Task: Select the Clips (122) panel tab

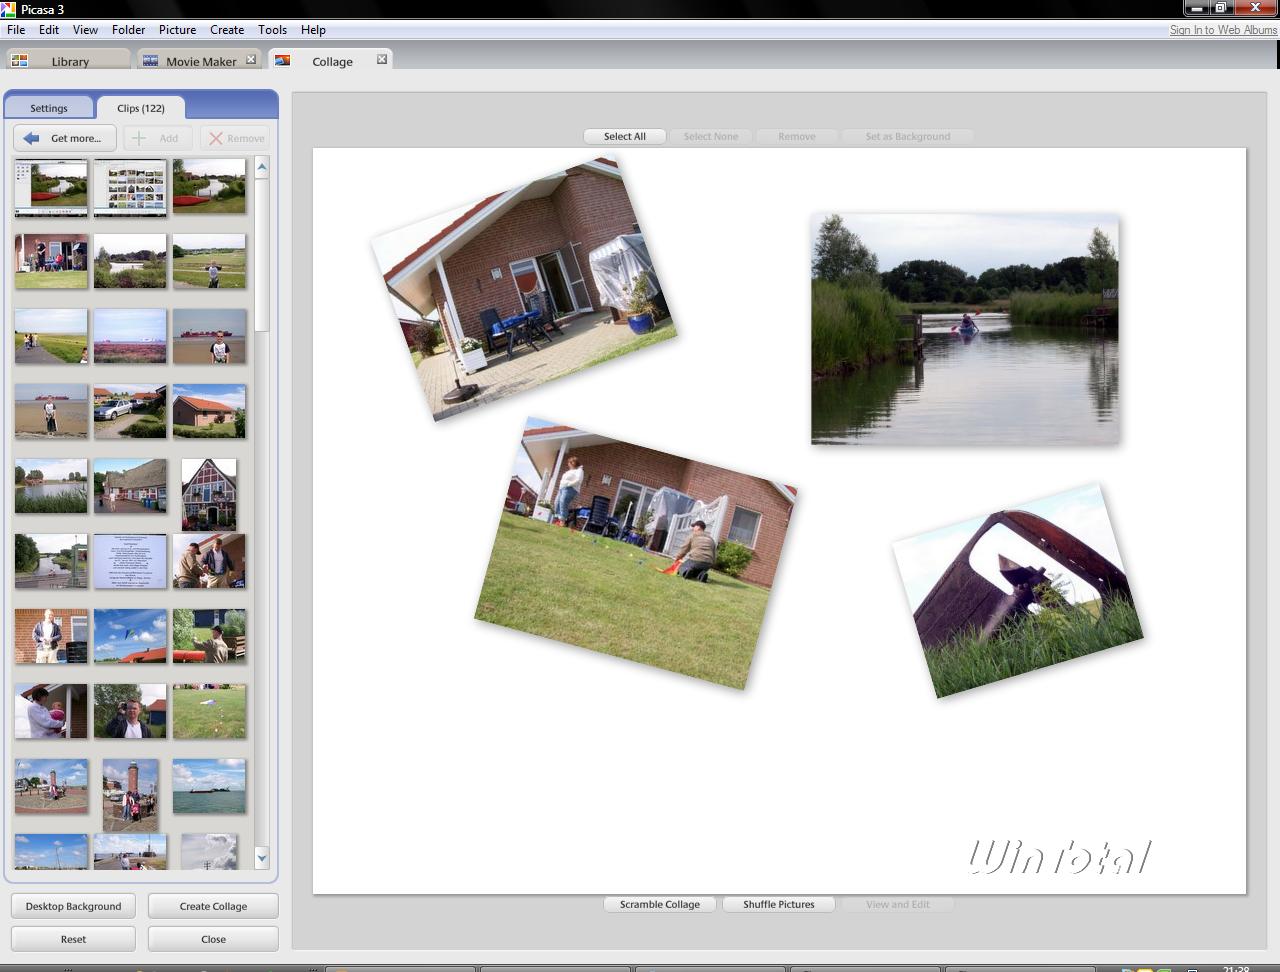Action: (141, 108)
